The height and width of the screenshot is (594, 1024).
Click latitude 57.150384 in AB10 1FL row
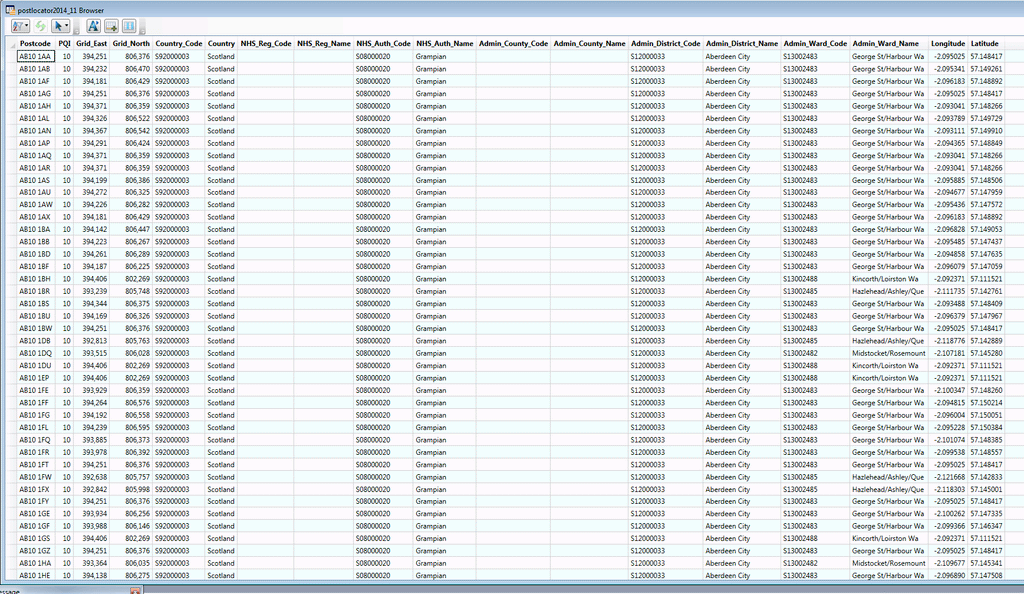click(986, 428)
